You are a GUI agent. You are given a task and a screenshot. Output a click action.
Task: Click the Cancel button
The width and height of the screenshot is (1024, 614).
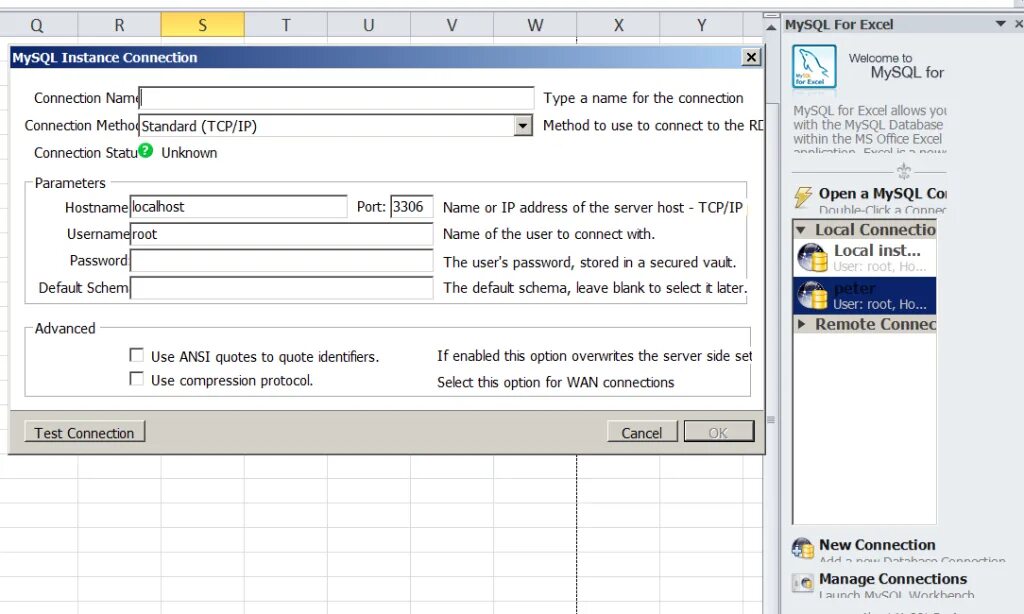pos(642,432)
